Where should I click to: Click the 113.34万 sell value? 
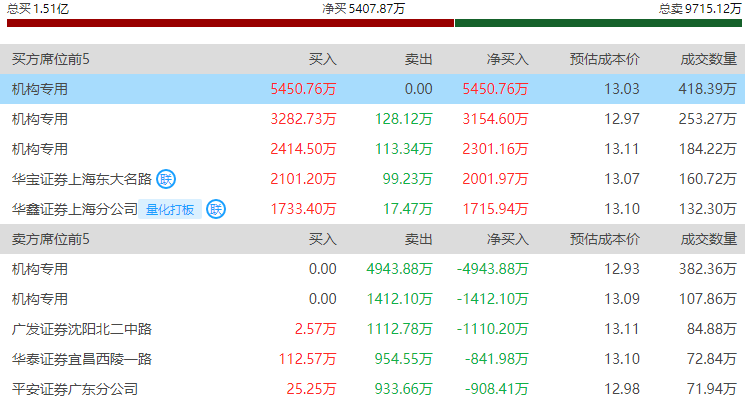point(403,149)
